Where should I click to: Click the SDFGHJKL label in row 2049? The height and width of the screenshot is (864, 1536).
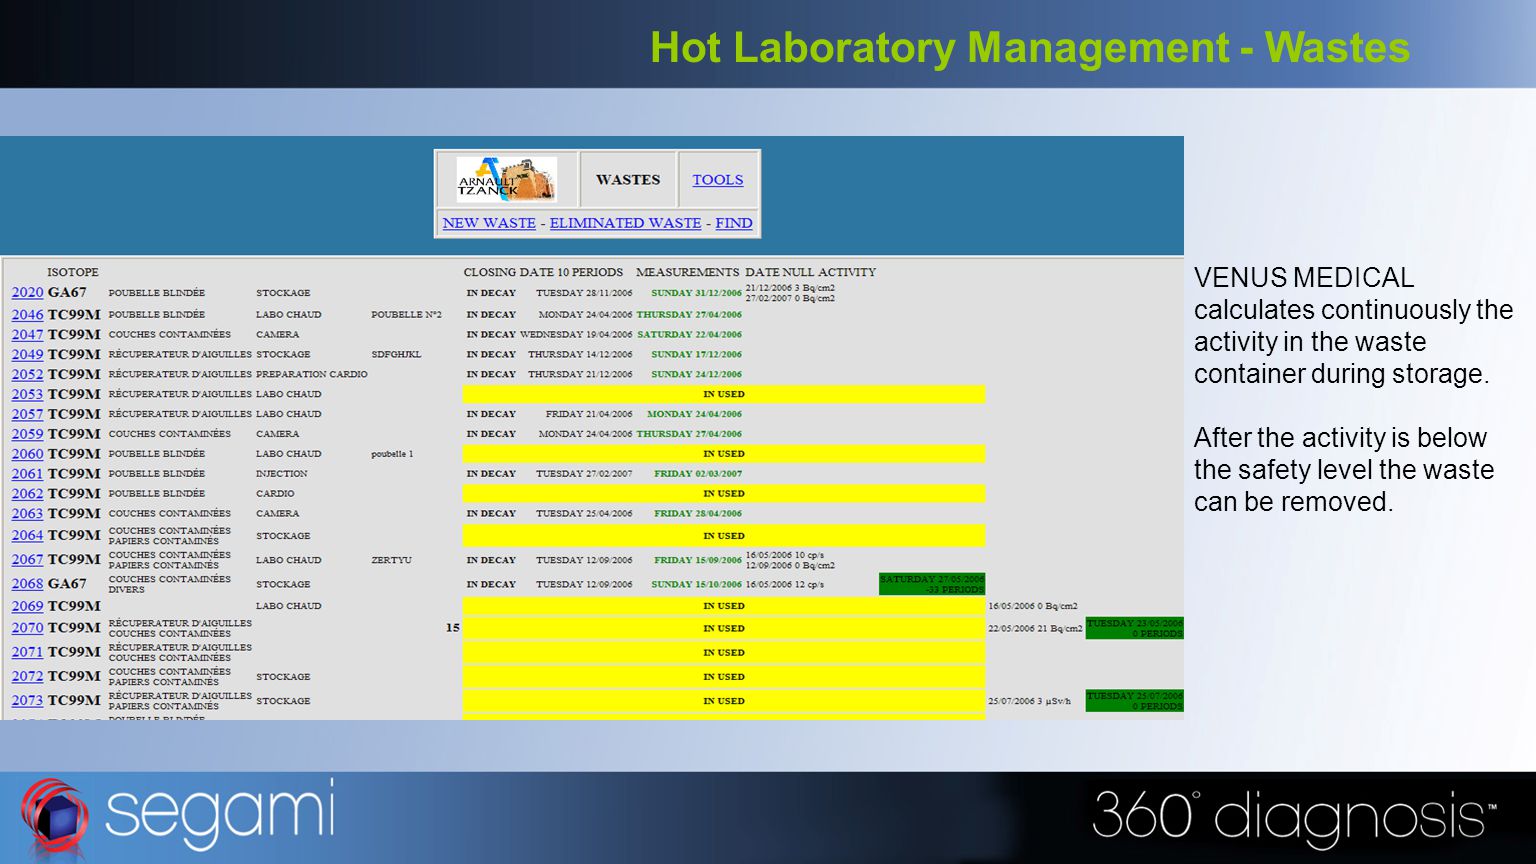click(396, 355)
